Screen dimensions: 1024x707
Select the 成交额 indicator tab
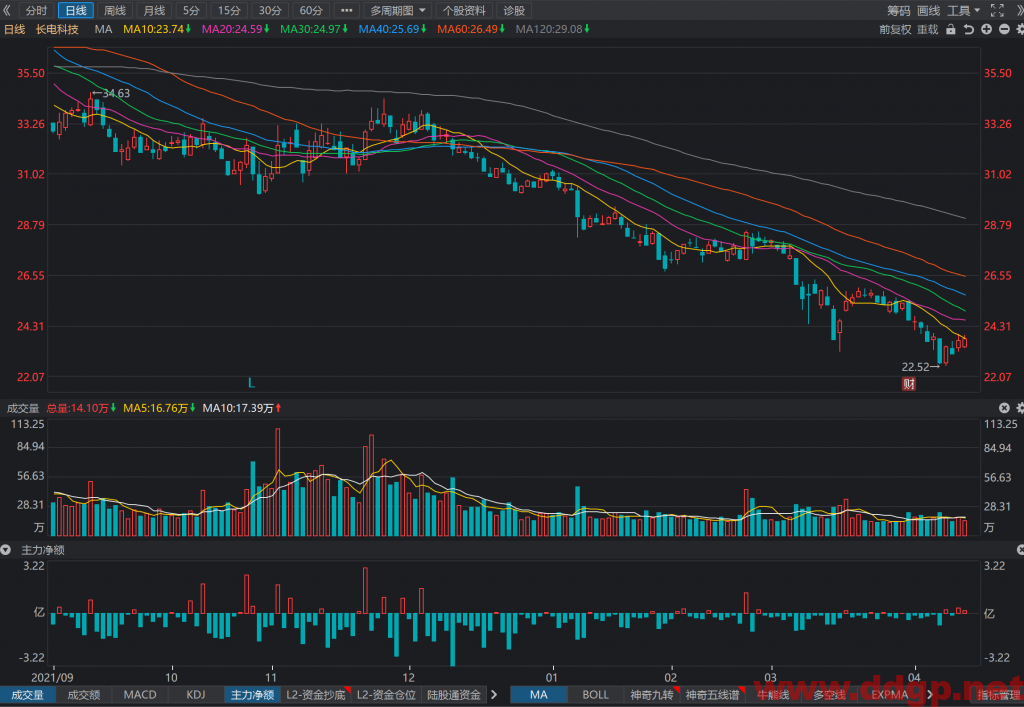[84, 695]
